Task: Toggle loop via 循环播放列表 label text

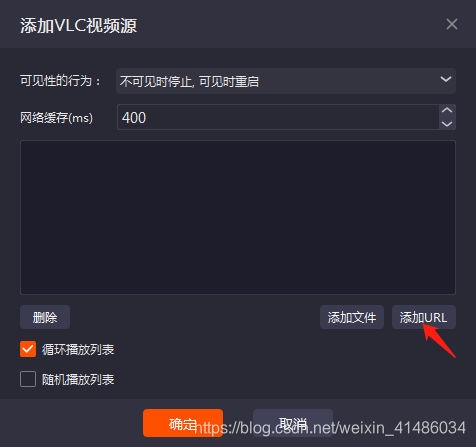Action: (x=78, y=349)
